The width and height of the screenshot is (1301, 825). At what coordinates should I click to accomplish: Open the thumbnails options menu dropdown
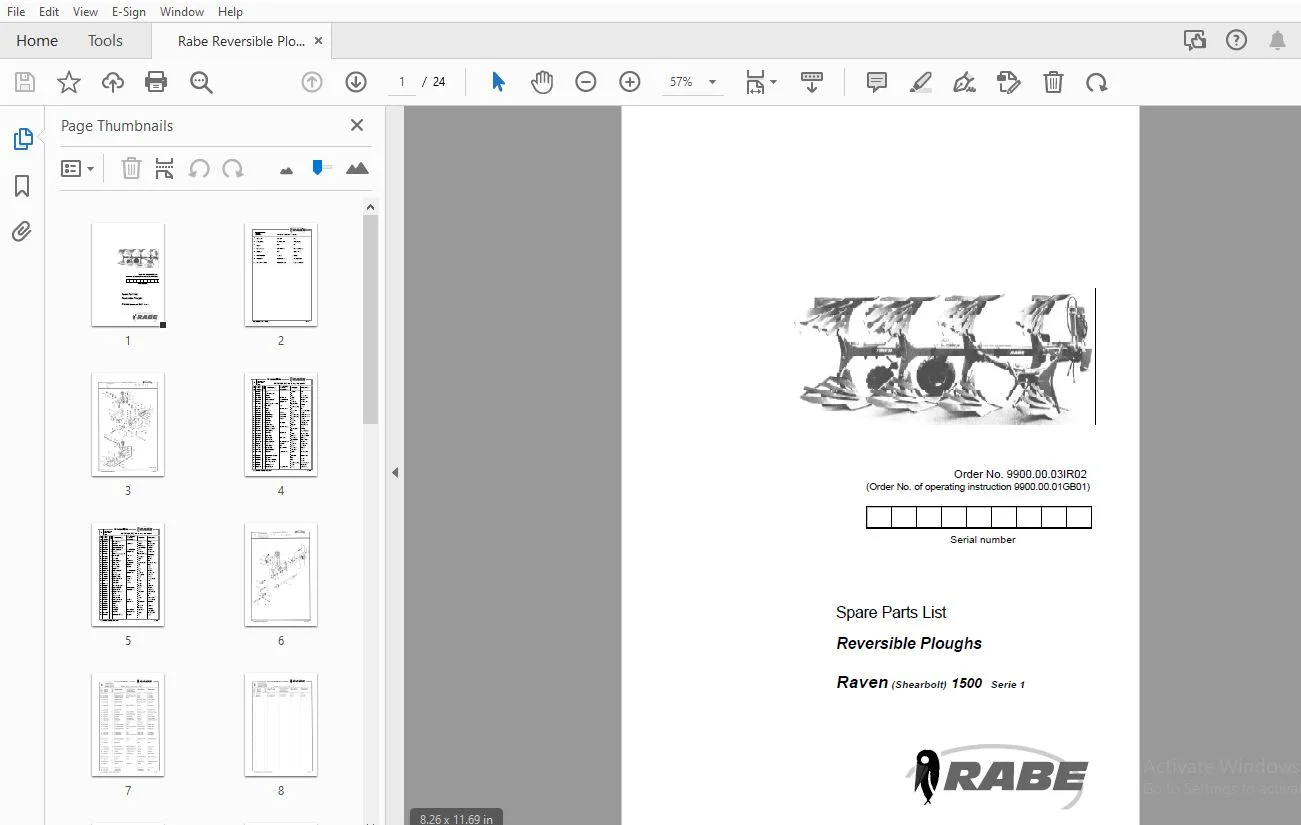[77, 168]
